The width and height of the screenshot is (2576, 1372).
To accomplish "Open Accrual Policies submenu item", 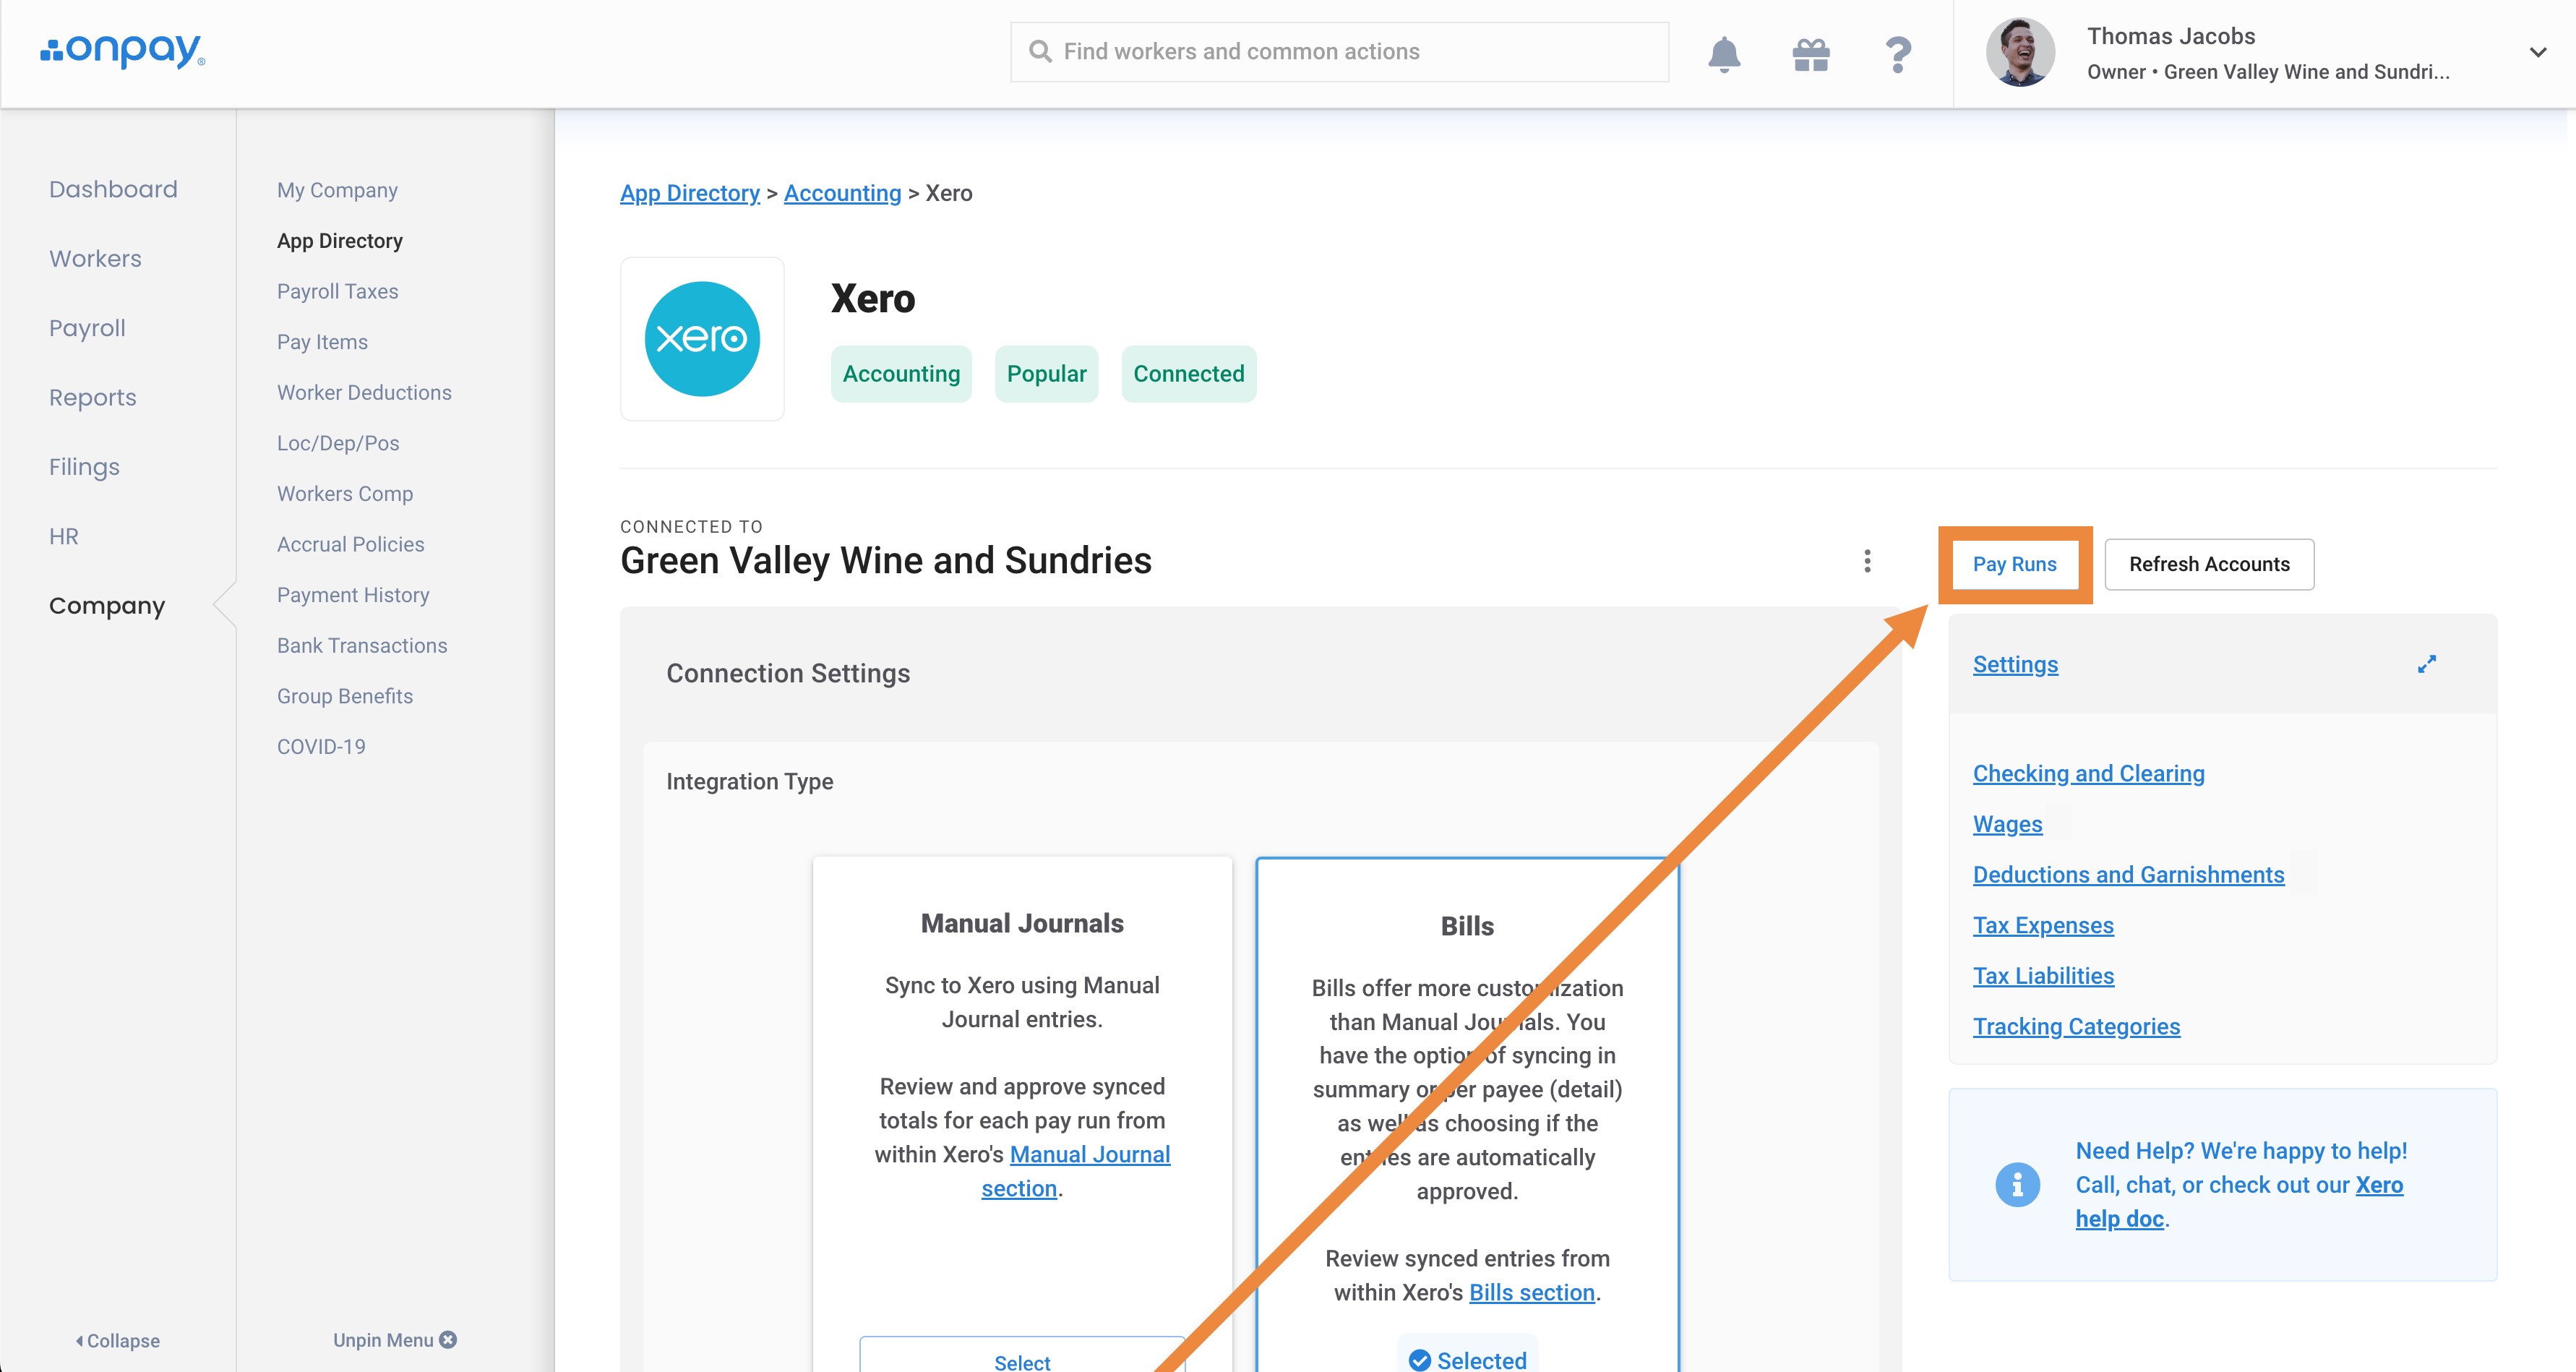I will pos(350,544).
